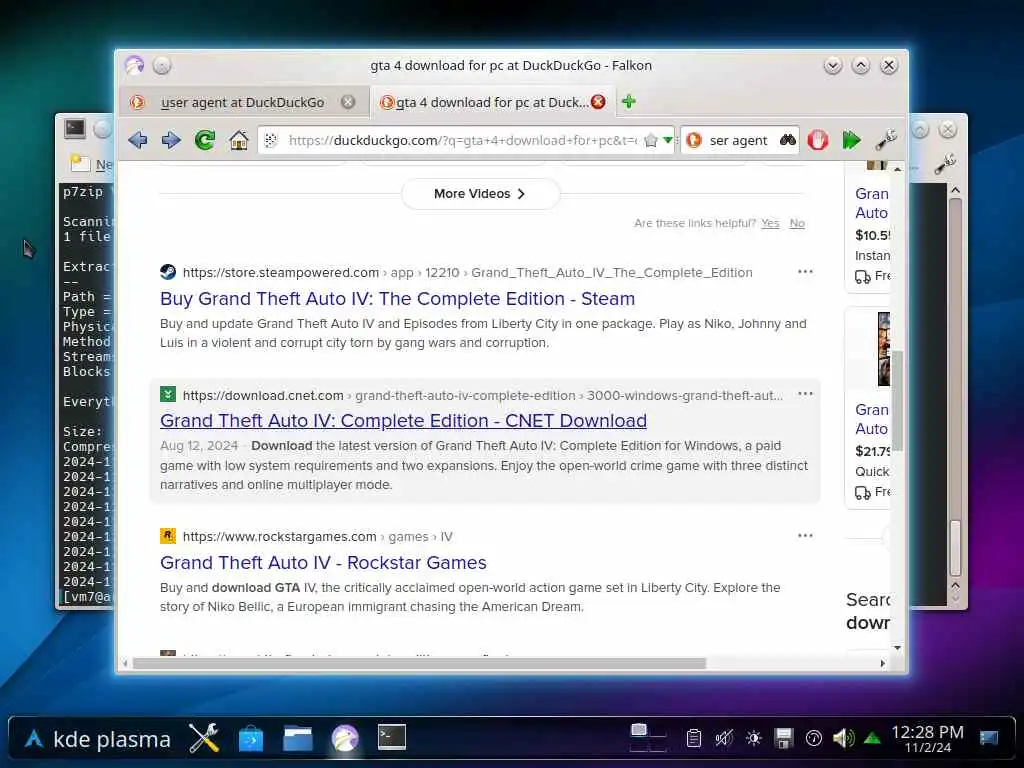Screen dimensions: 1024x768
Task: Switch desktops using the pager widget
Action: point(648,738)
